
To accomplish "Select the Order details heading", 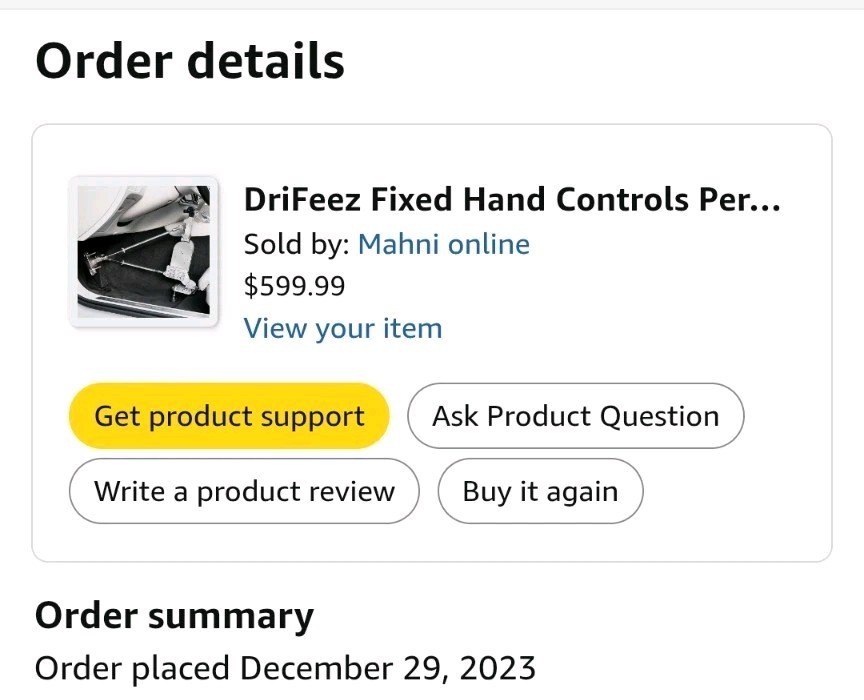I will pos(190,60).
